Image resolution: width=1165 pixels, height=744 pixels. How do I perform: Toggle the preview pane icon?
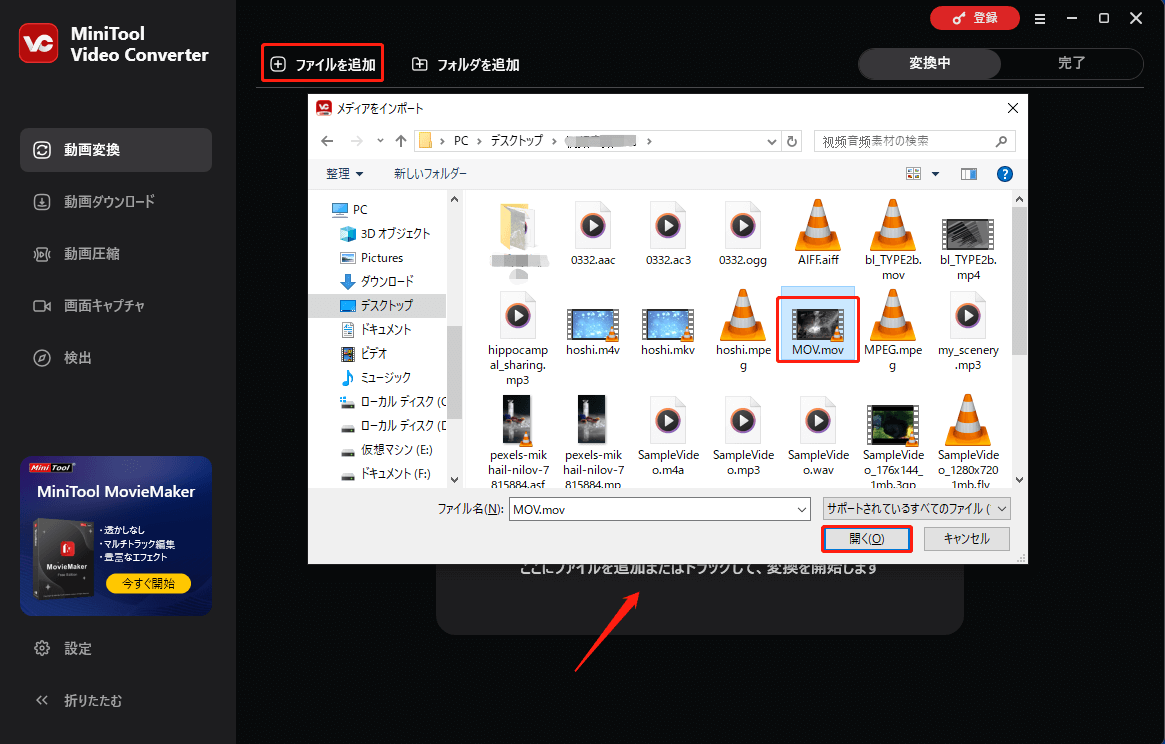(x=969, y=174)
